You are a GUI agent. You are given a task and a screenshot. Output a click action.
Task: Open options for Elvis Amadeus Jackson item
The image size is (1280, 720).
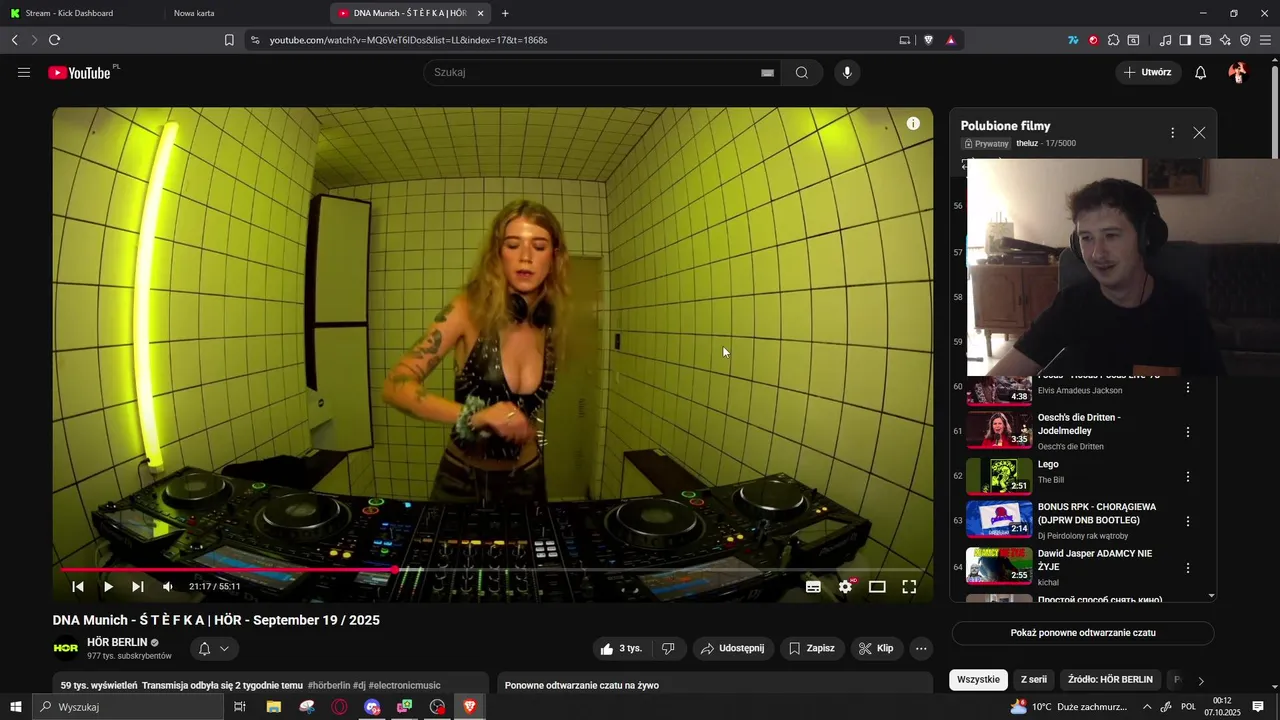(1188, 387)
